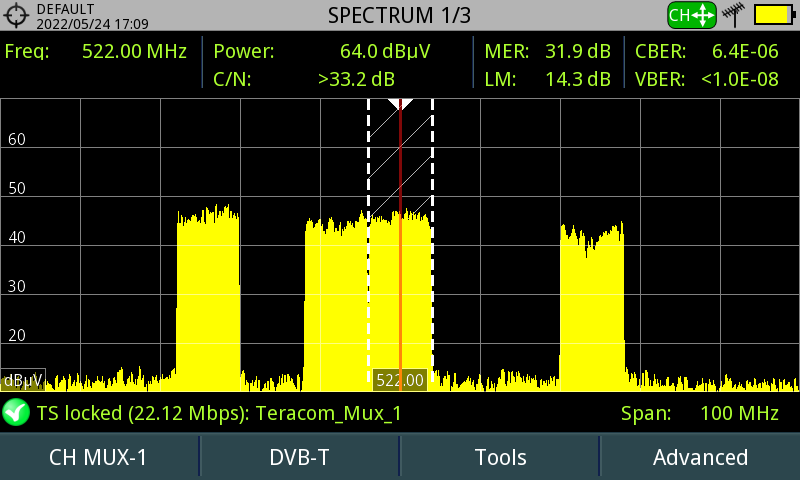800x480 pixels.
Task: Select the 522.00 MHz frequency value
Action: (x=134, y=52)
